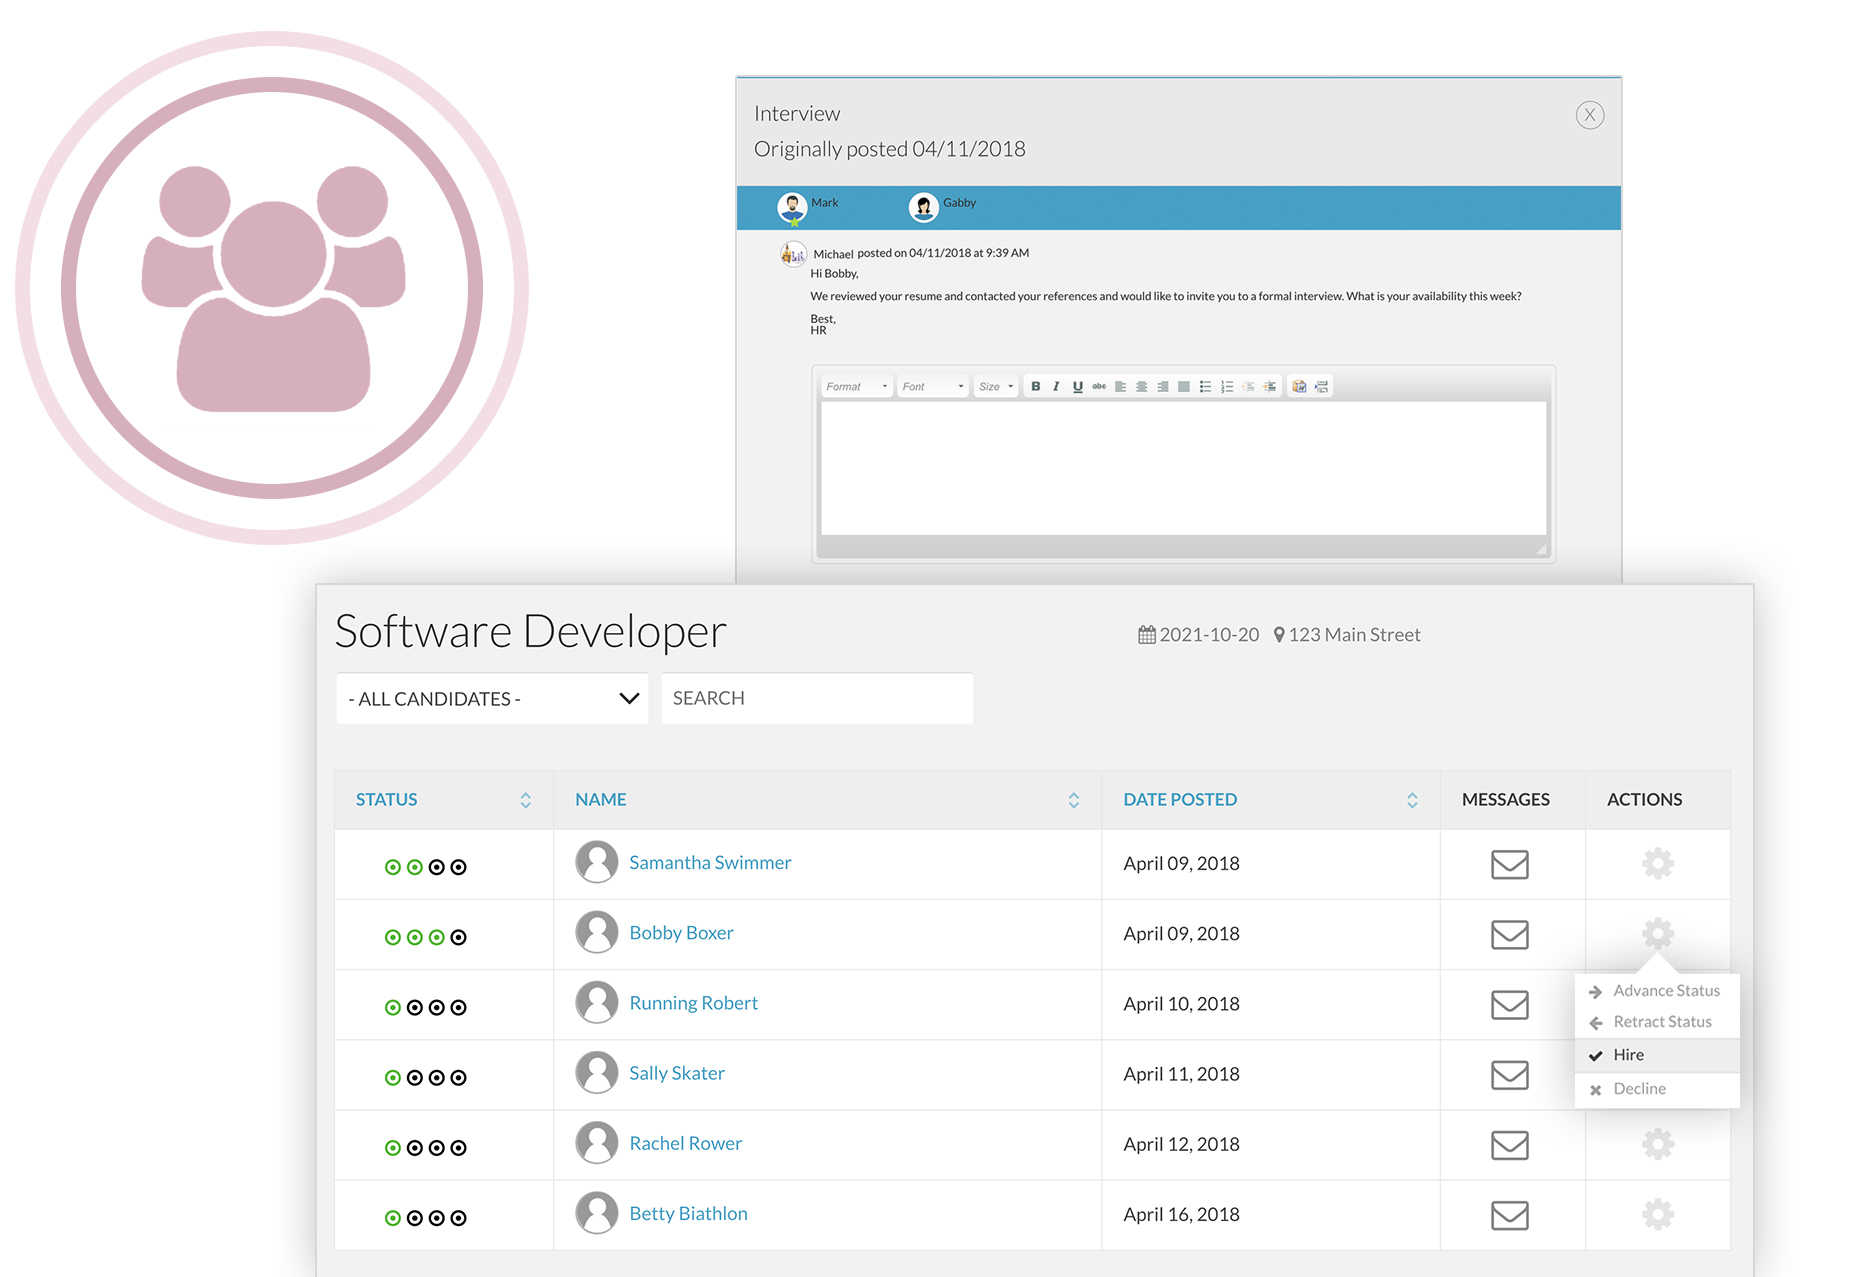
Task: Select Advance Status in actions menu
Action: point(1656,990)
